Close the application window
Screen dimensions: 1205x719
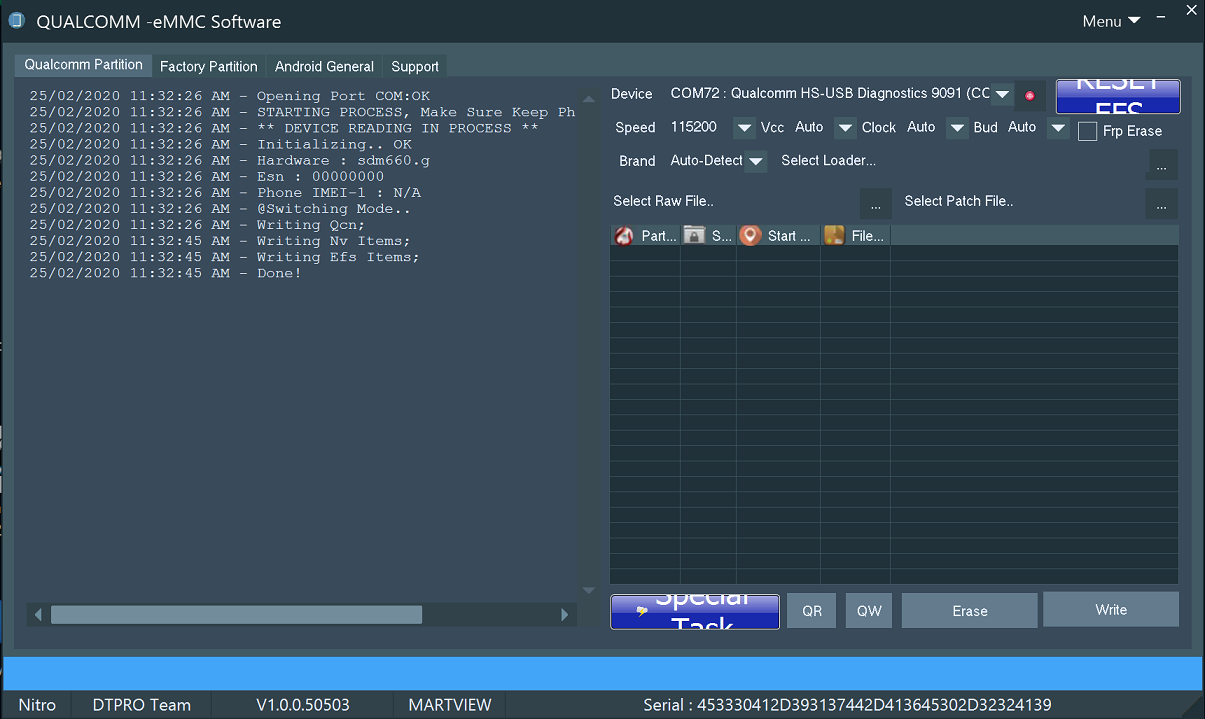[1189, 11]
